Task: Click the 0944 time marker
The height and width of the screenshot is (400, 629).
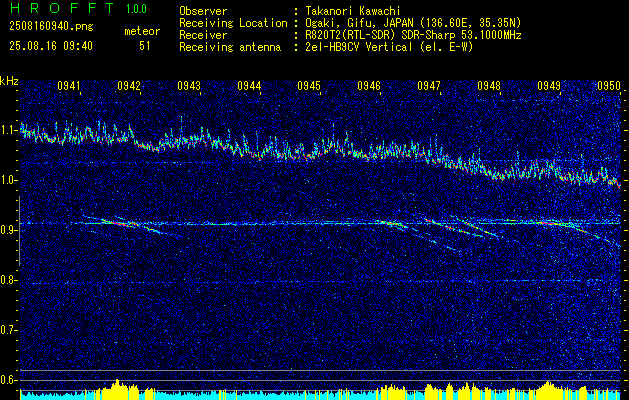Action: point(249,85)
